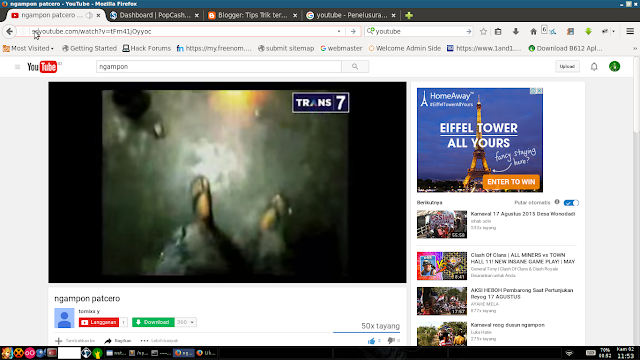The width and height of the screenshot is (640, 360).
Task: Show more bookmarks via overflow chevron
Action: click(x=635, y=48)
